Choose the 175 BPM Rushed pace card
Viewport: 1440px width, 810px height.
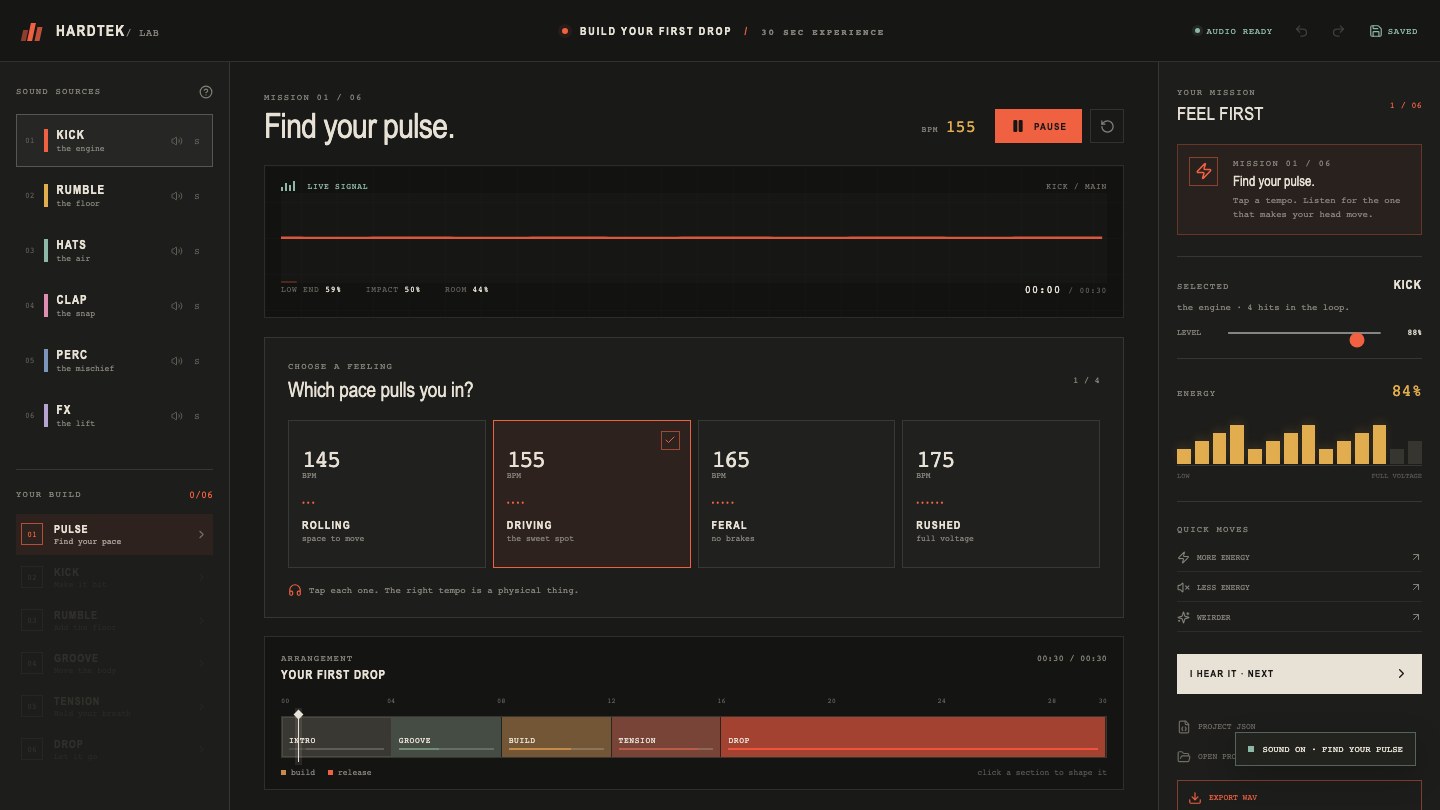[x=1001, y=494]
